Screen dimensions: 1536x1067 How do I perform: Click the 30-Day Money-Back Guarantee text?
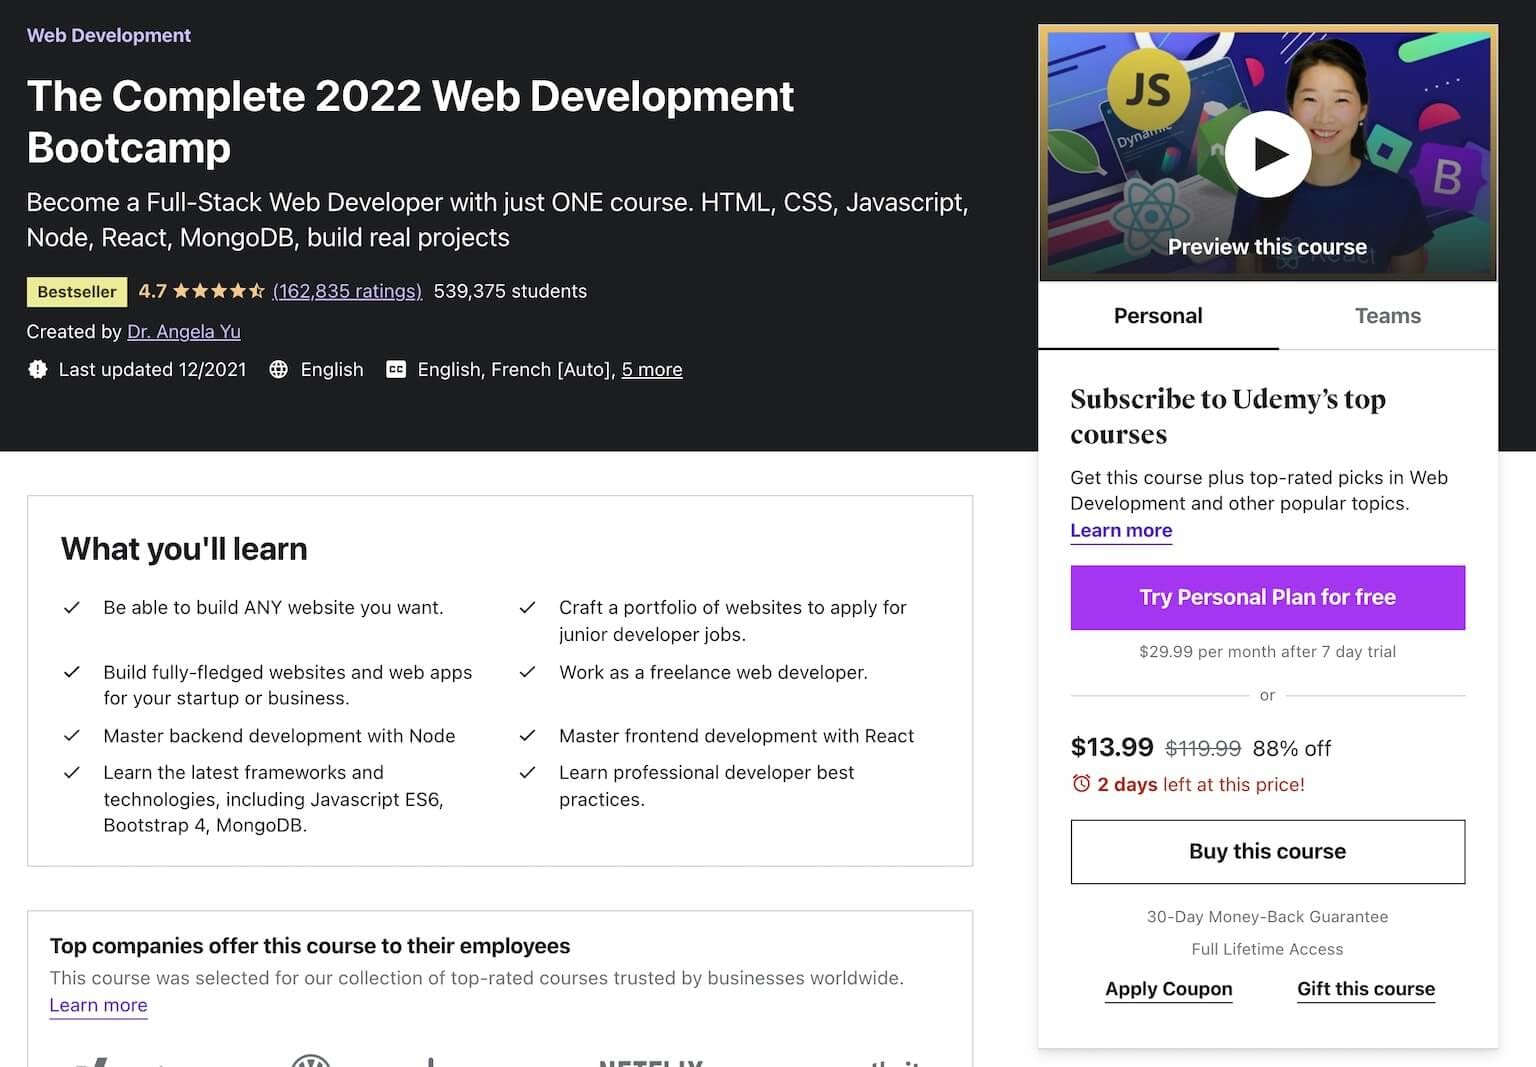click(1267, 916)
